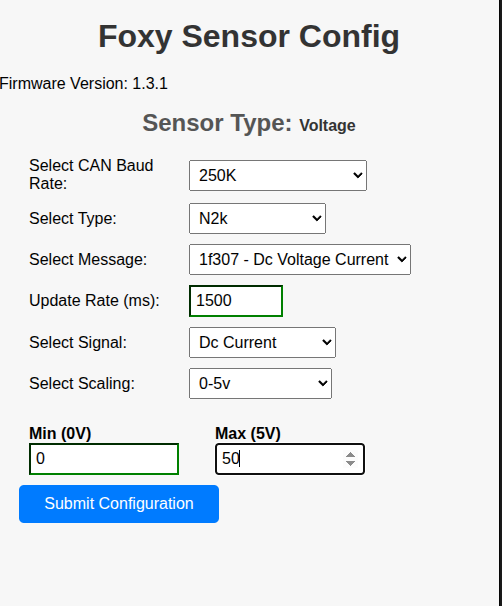Expand the Select Signal dropdown showing Dc Current

tap(262, 342)
